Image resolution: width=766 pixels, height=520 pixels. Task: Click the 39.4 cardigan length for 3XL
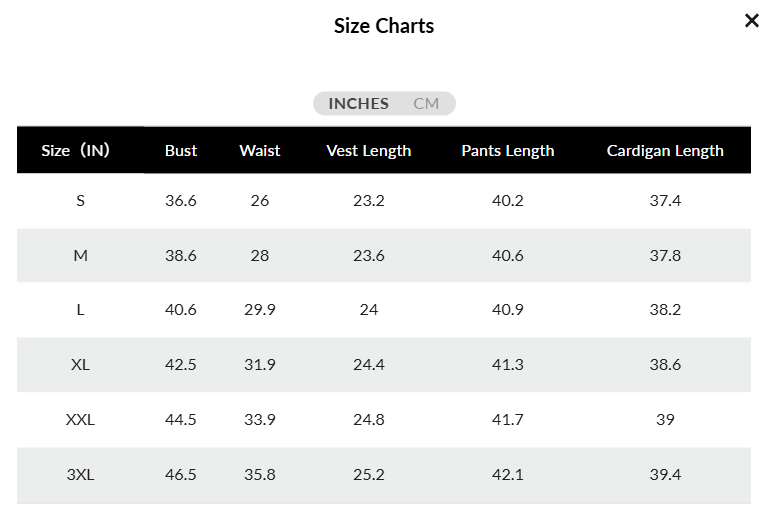[665, 475]
